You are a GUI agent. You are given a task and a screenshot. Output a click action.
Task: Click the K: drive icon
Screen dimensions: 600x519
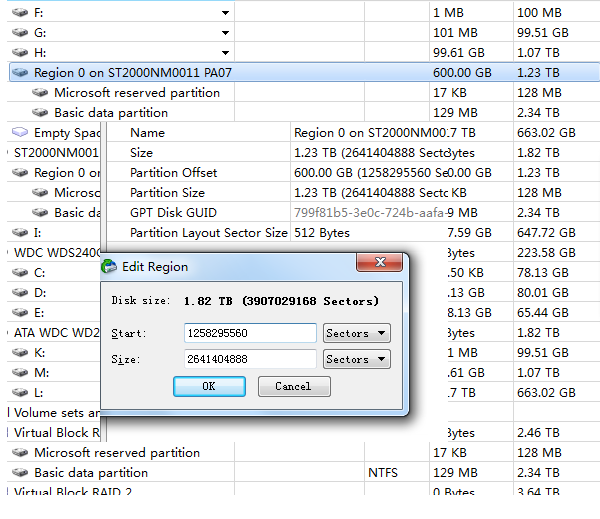pyautogui.click(x=20, y=352)
